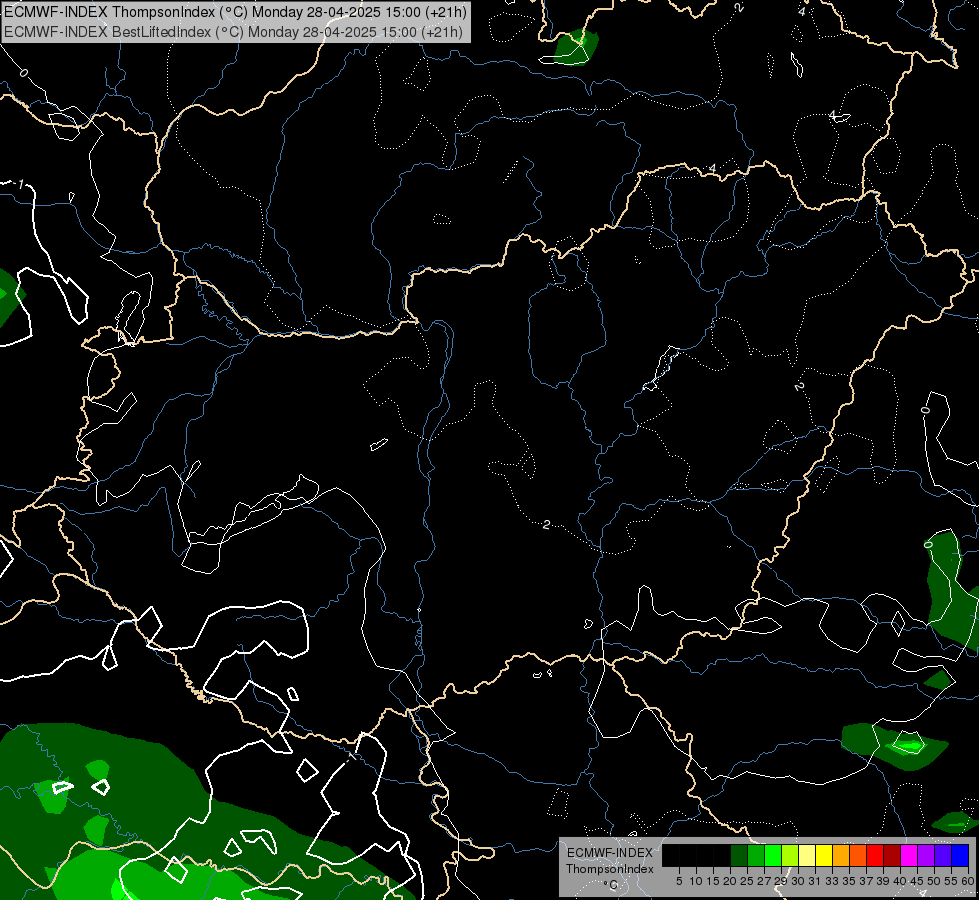
Task: Pick the yellow 31–33 legend swatch
Action: coord(824,855)
